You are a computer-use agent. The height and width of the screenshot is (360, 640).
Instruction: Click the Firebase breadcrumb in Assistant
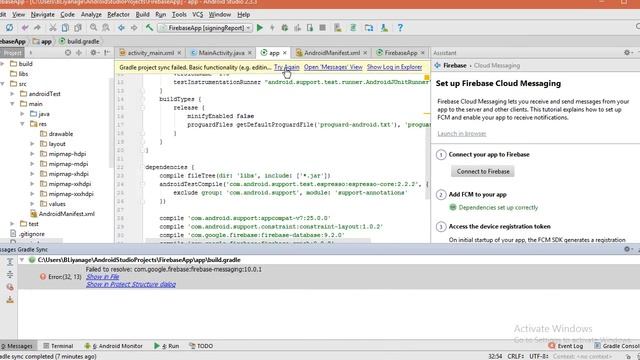(x=455, y=65)
